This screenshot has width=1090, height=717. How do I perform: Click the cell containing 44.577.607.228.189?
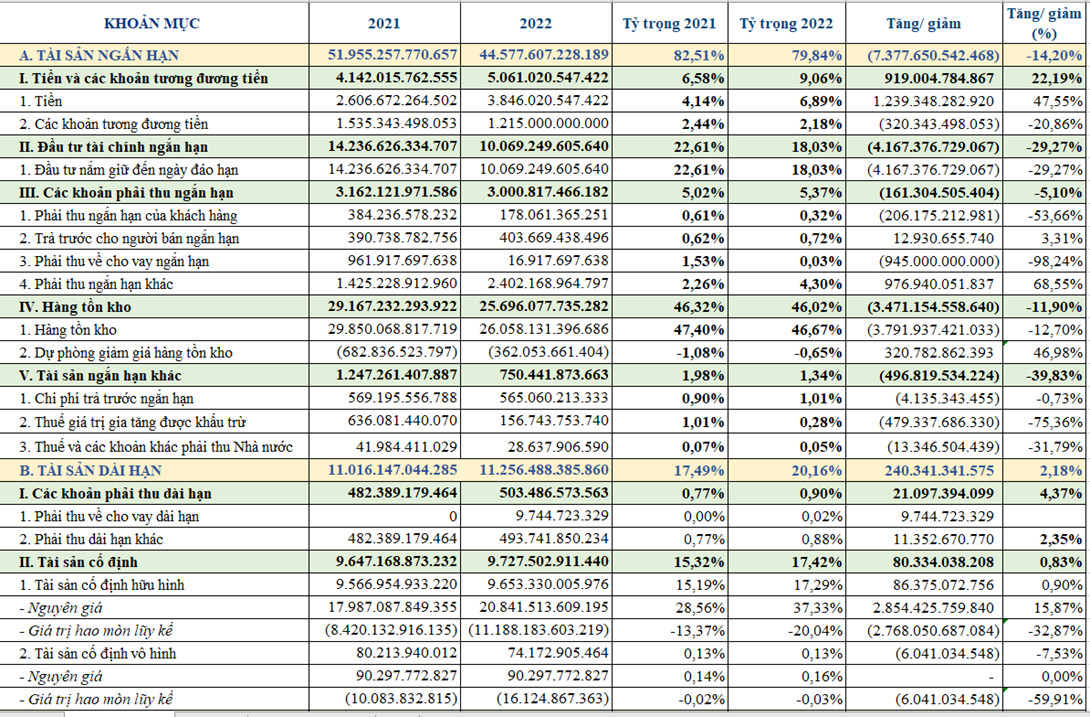pyautogui.click(x=536, y=56)
